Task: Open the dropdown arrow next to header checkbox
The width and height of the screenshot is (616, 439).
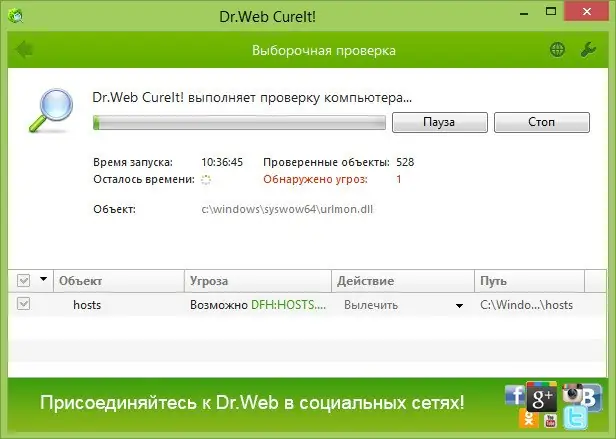Action: (43, 279)
